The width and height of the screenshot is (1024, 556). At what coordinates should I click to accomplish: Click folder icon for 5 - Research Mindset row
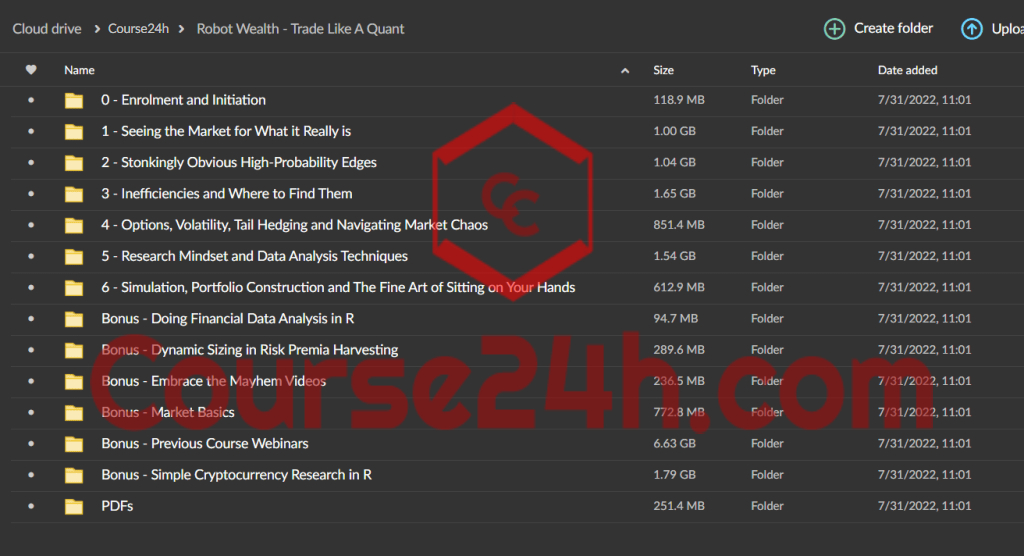74,256
